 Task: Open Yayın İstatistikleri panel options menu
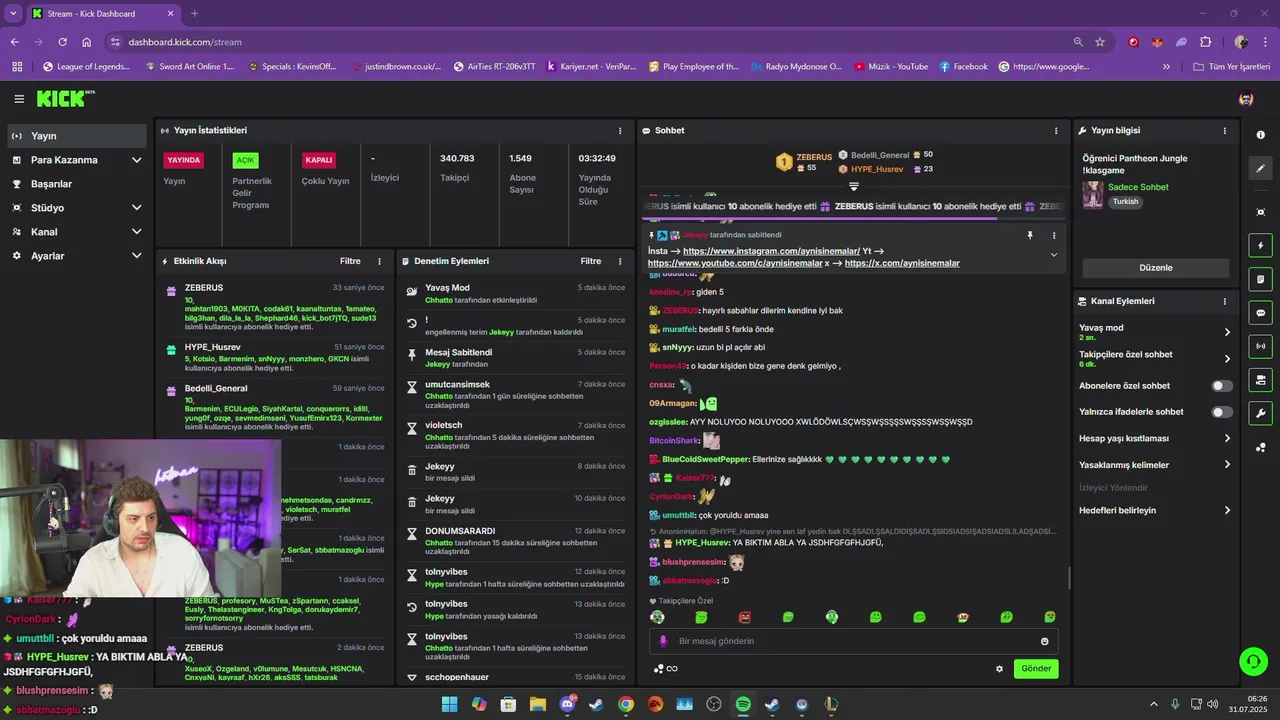(x=620, y=130)
